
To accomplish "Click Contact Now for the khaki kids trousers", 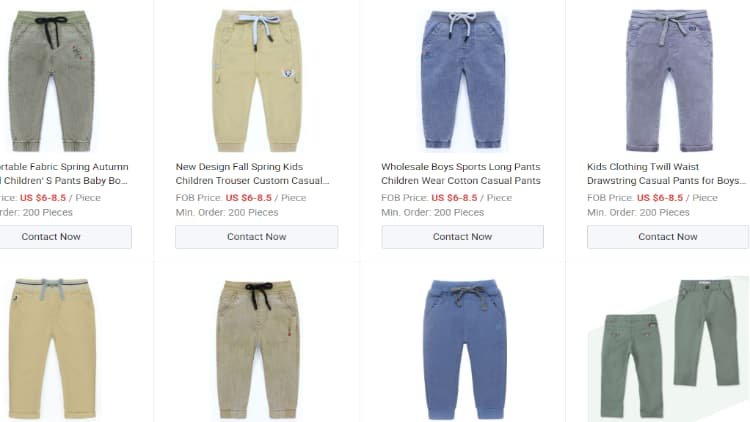I will pyautogui.click(x=256, y=237).
